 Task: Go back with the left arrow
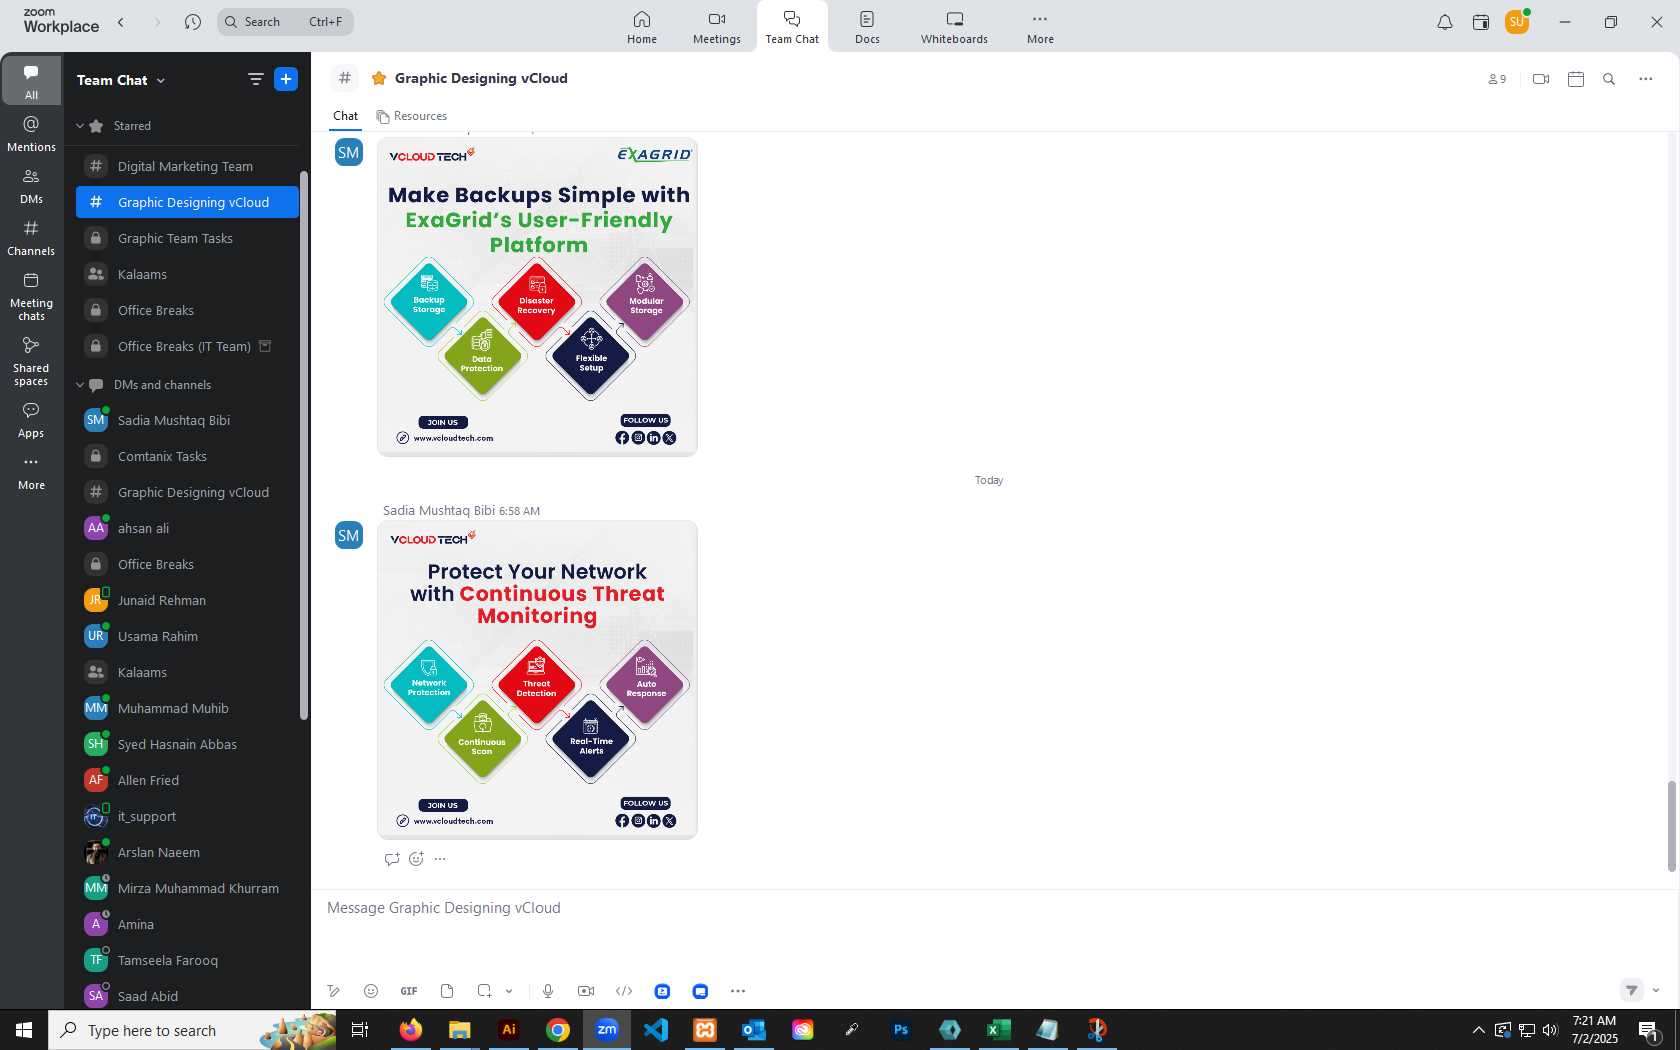tap(121, 21)
